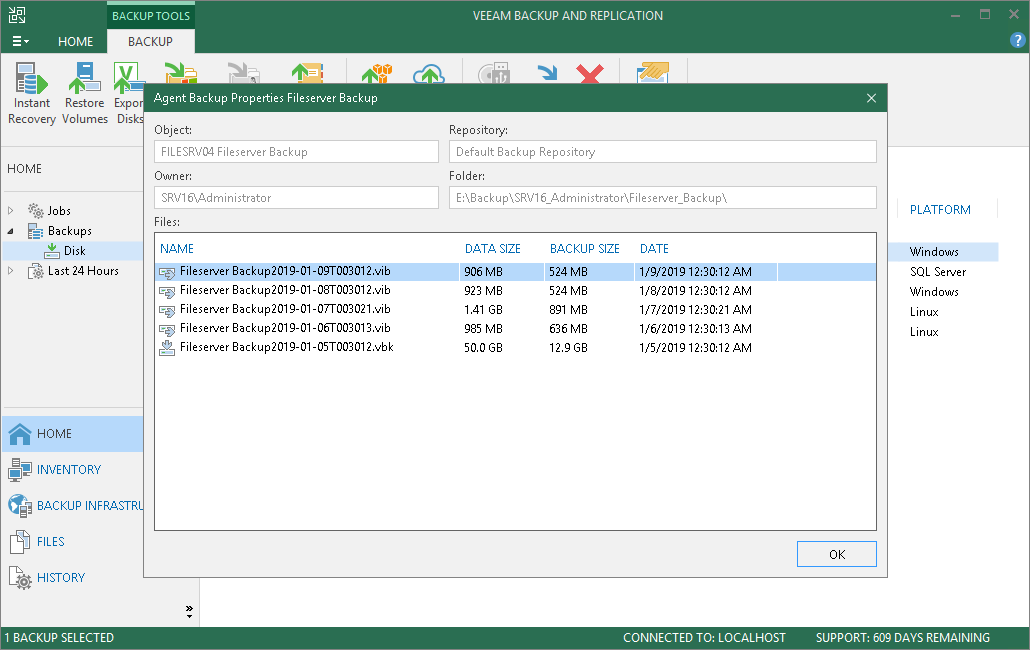Image resolution: width=1030 pixels, height=650 pixels.
Task: Collapse the Backups tree node arrow
Action: [11, 231]
